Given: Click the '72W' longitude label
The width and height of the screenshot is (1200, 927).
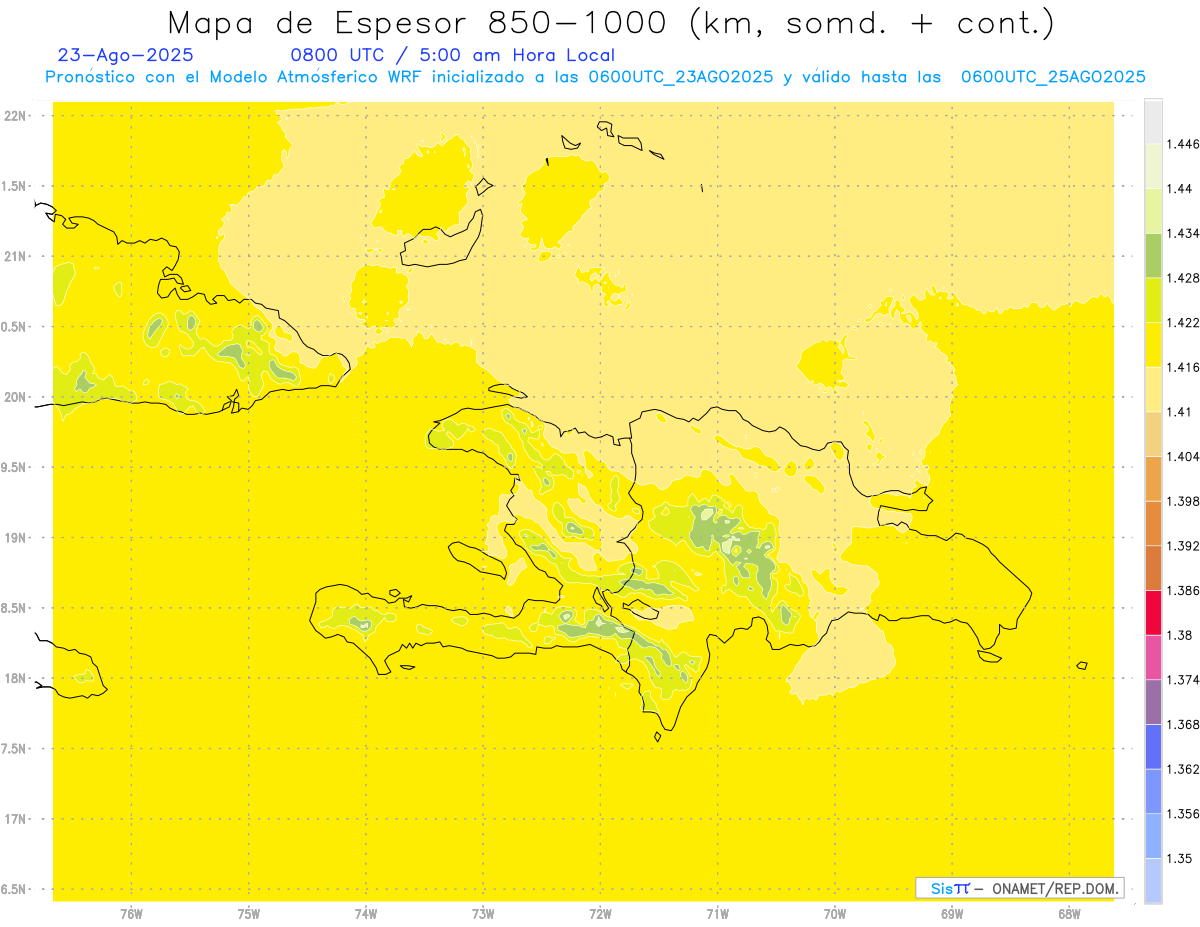Looking at the screenshot, I should point(601,913).
